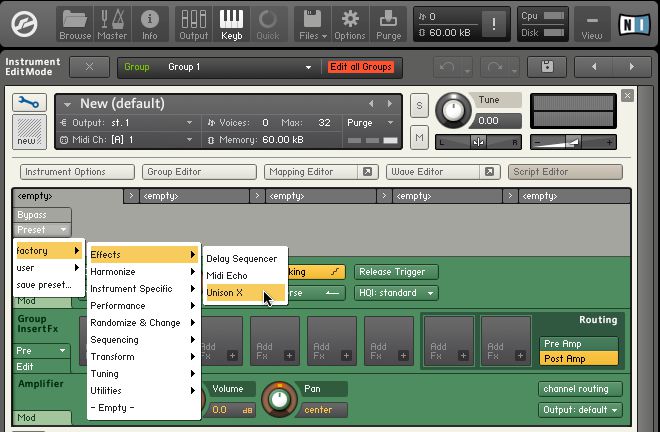Open the user presets submenu
Viewport: 660px width, 432px height.
pos(49,268)
